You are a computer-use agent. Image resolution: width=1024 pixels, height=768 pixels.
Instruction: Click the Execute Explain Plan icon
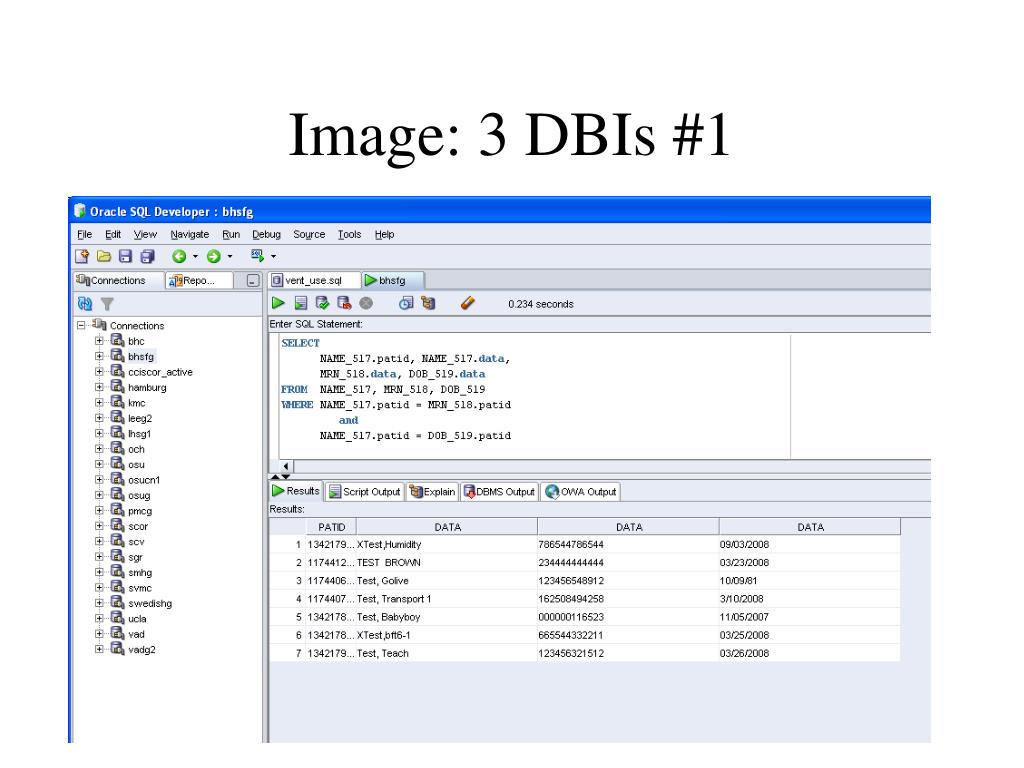coord(428,303)
